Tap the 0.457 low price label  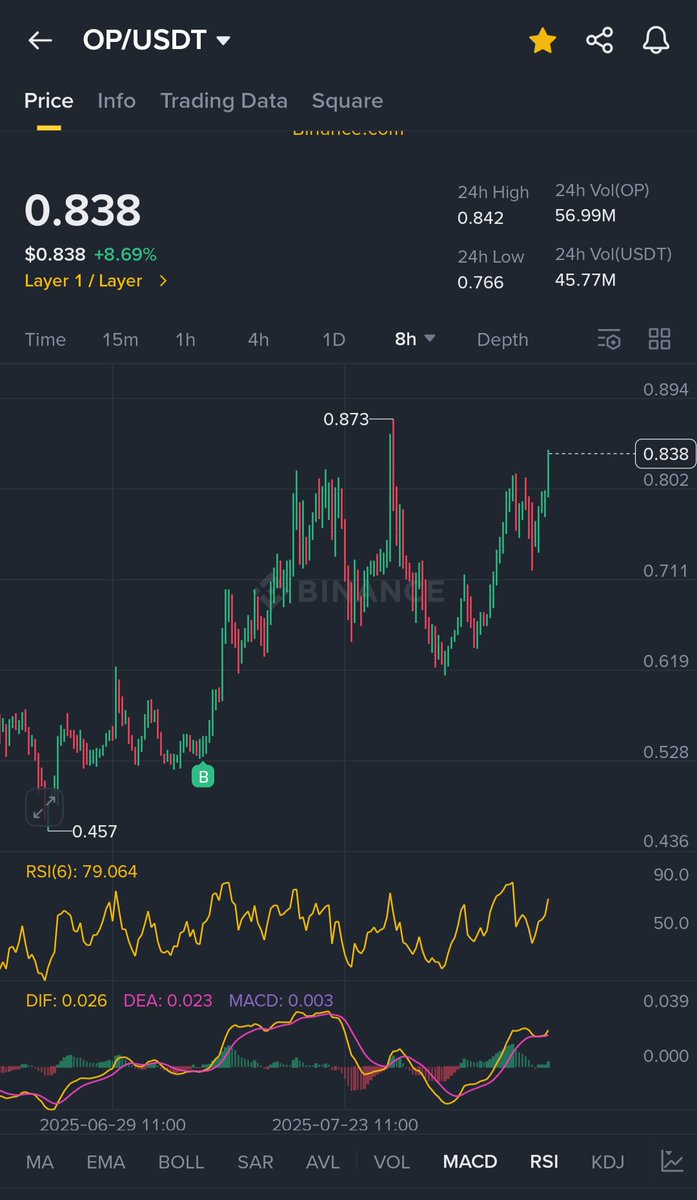[x=95, y=831]
